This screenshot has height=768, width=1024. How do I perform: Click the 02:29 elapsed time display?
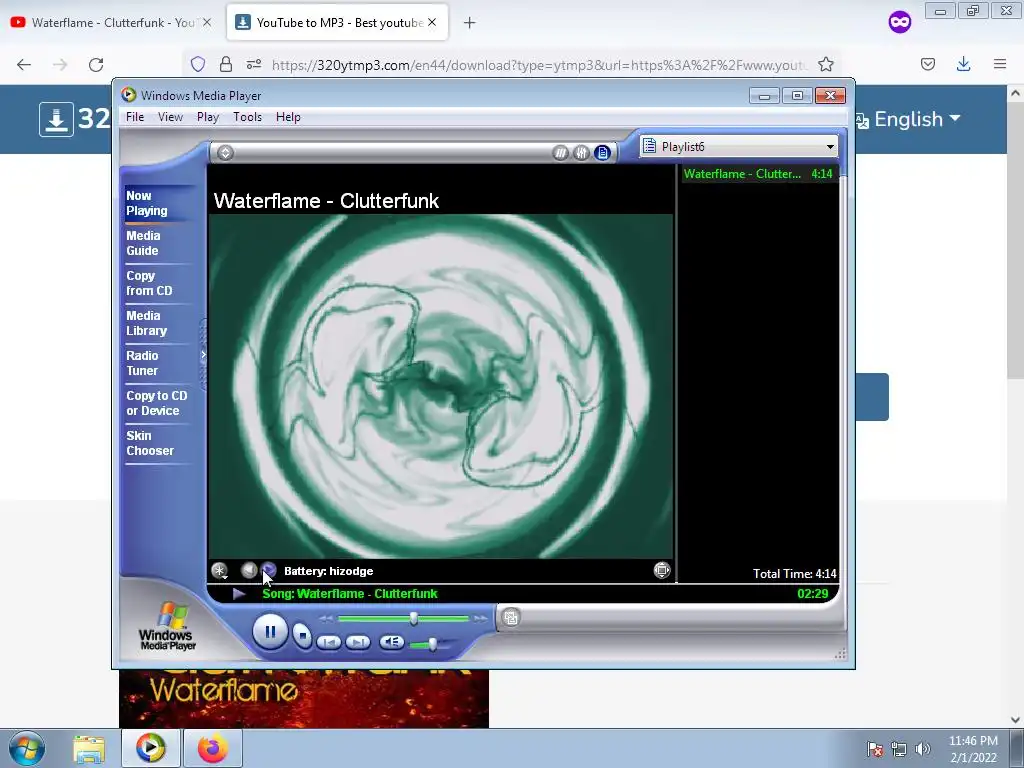pos(812,594)
